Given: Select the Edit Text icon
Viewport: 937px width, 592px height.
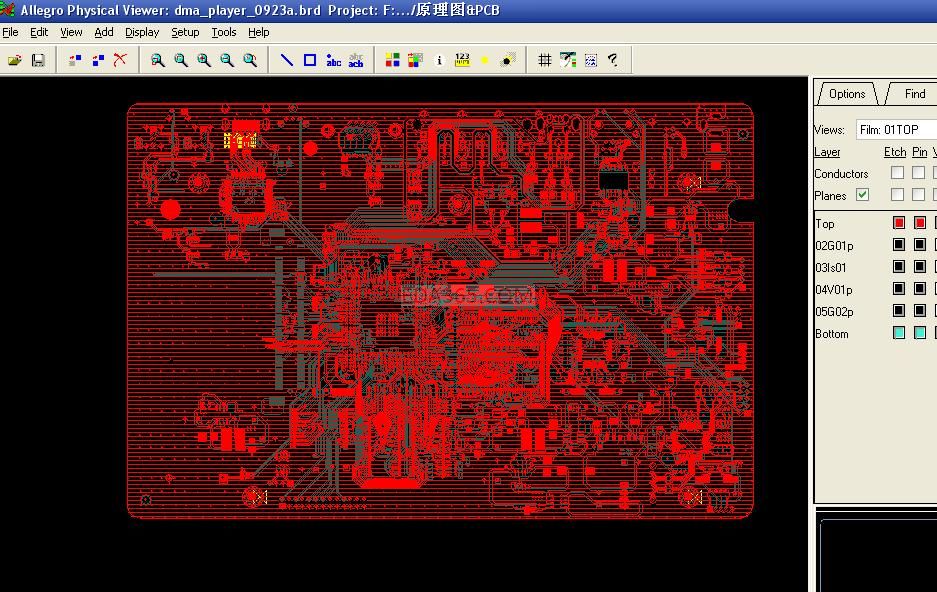Looking at the screenshot, I should [356, 60].
